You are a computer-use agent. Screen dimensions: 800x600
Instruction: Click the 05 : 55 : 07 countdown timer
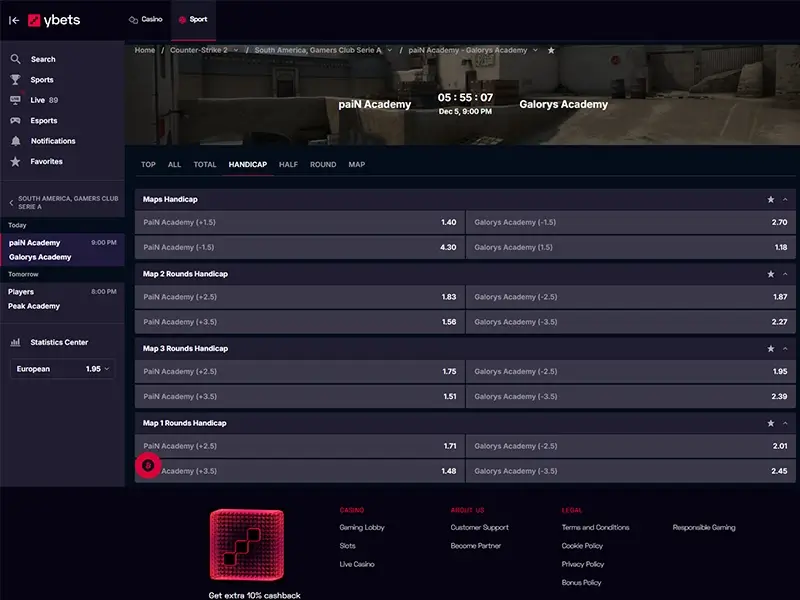tap(465, 97)
